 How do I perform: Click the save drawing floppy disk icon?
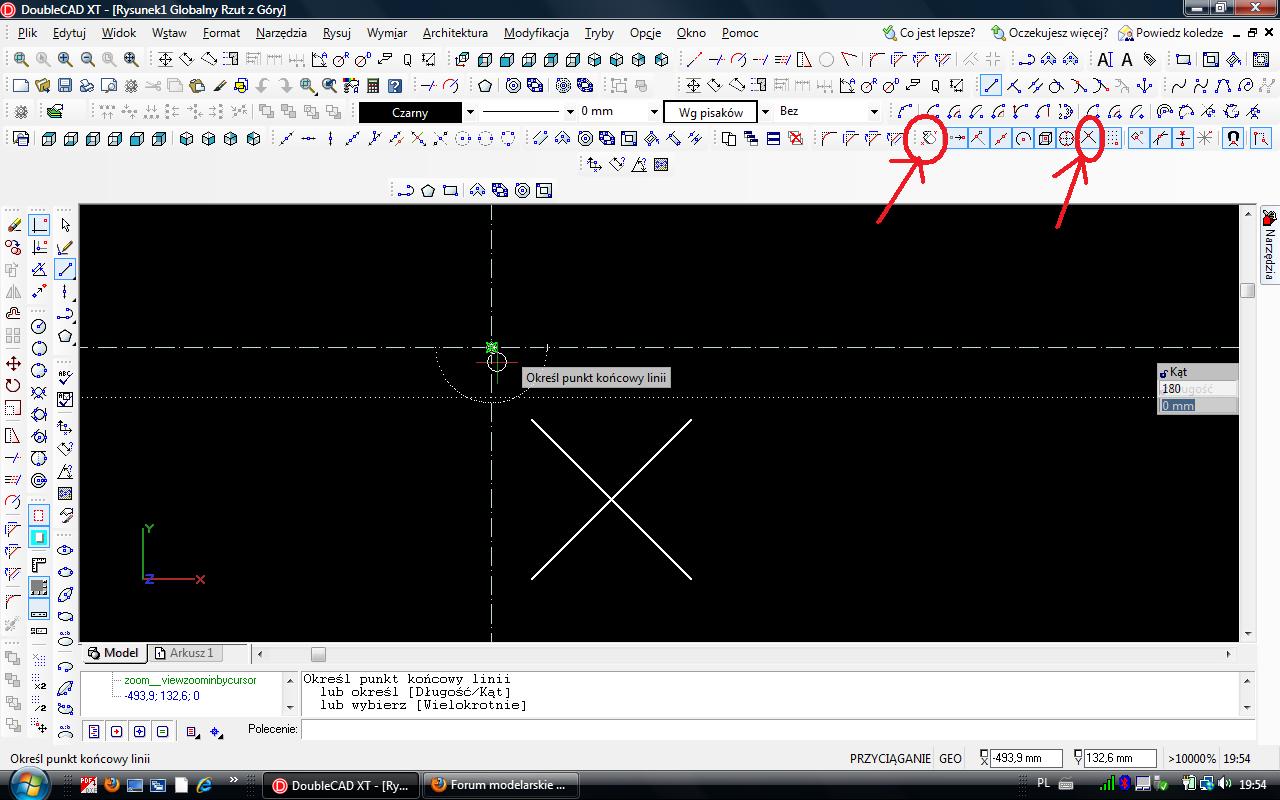(64, 86)
